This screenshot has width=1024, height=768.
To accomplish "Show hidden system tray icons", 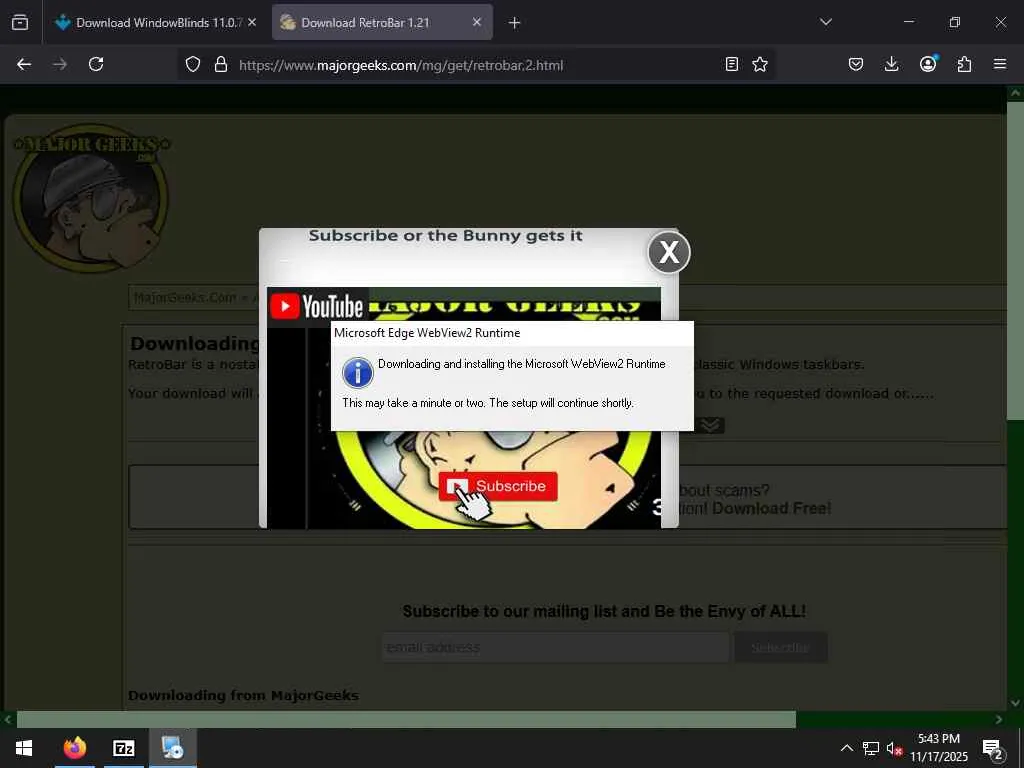I will [846, 748].
